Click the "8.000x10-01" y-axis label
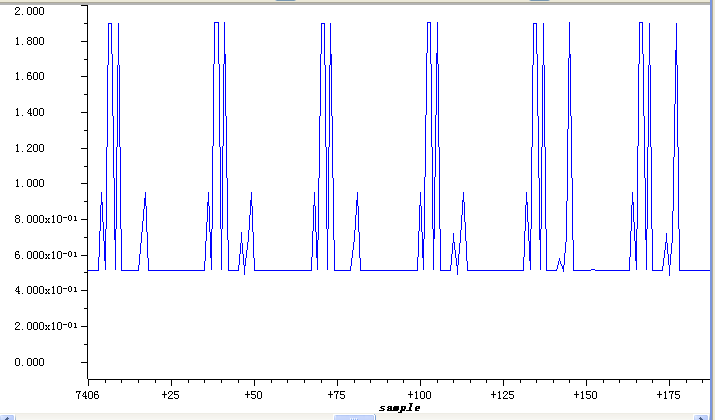The width and height of the screenshot is (715, 420). tap(46, 219)
